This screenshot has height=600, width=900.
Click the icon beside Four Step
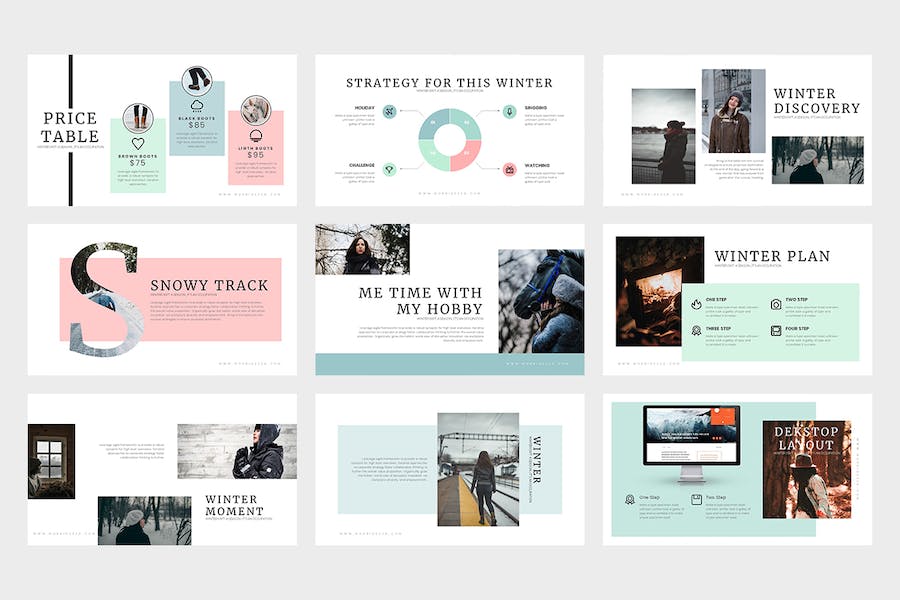(x=775, y=330)
